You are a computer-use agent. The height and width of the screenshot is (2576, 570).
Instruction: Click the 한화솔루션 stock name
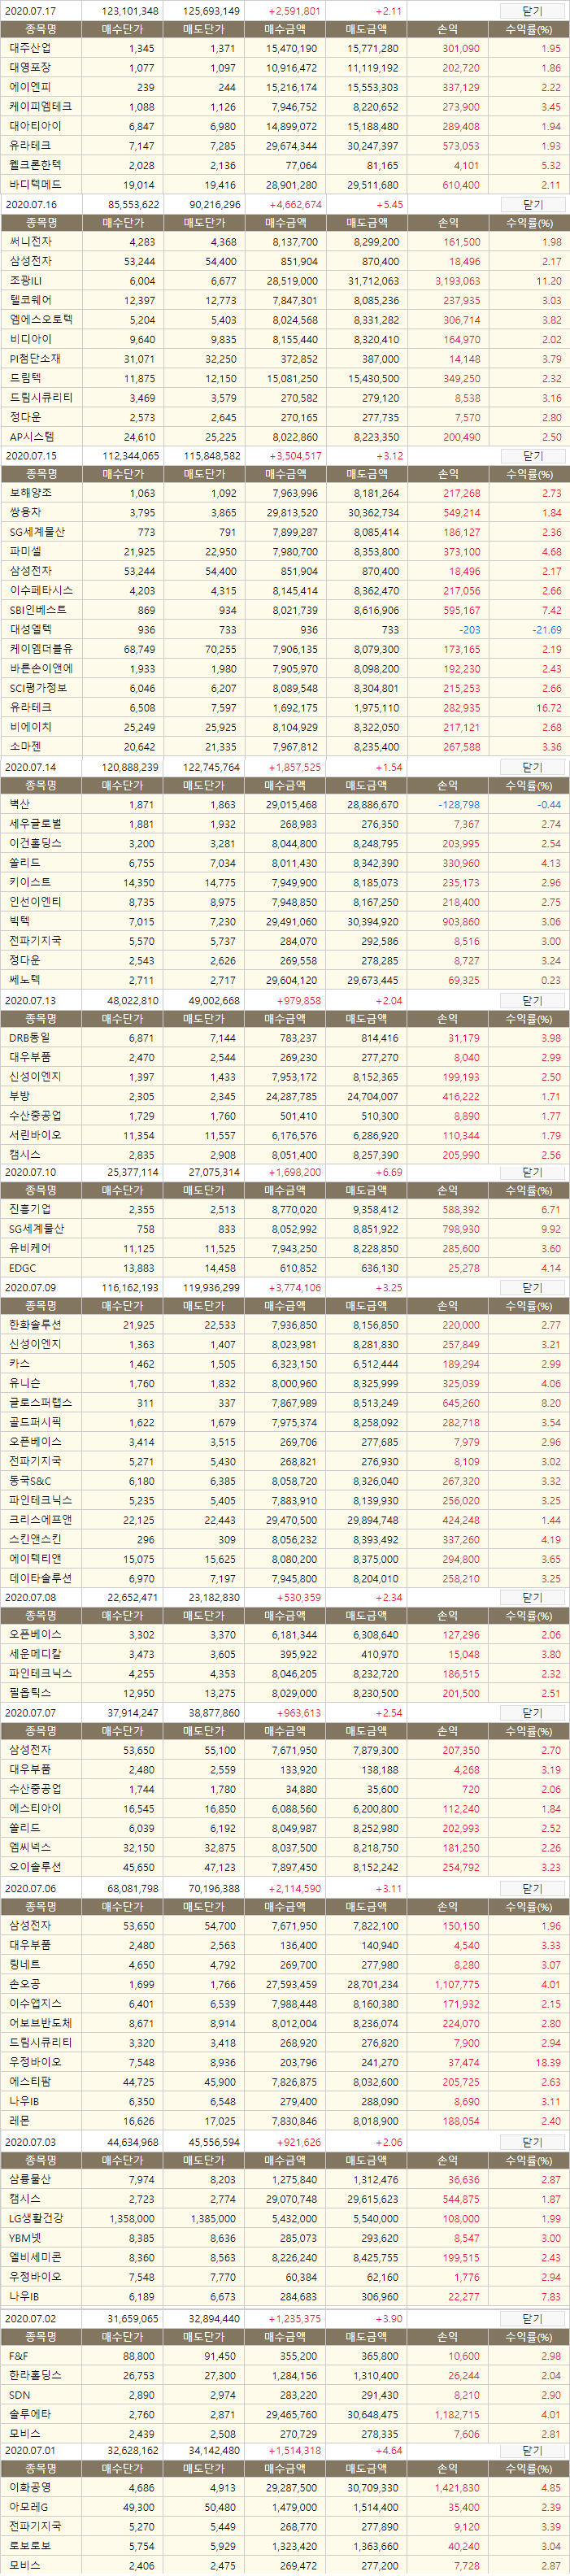pyautogui.click(x=35, y=1325)
